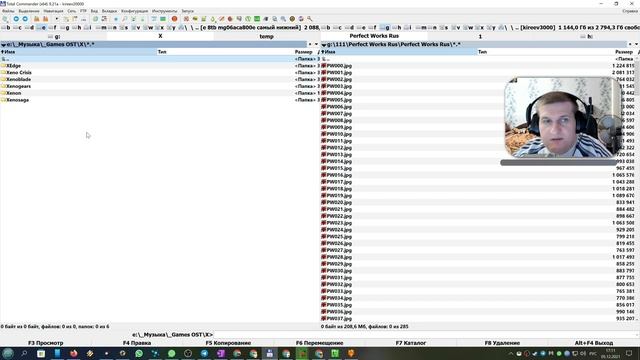Image resolution: width=640 pixels, height=360 pixels.
Task: Select drive h in right drive bar
Action: click(x=396, y=27)
